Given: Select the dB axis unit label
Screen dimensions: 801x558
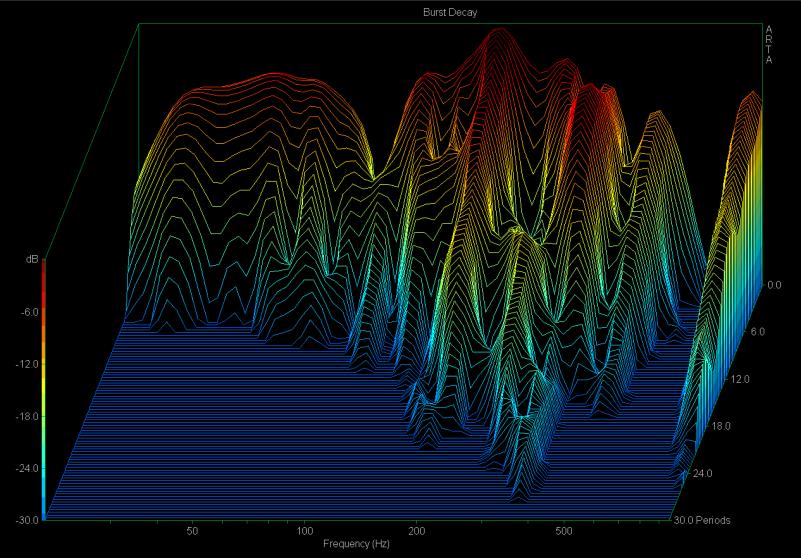Looking at the screenshot, I should click(x=32, y=260).
